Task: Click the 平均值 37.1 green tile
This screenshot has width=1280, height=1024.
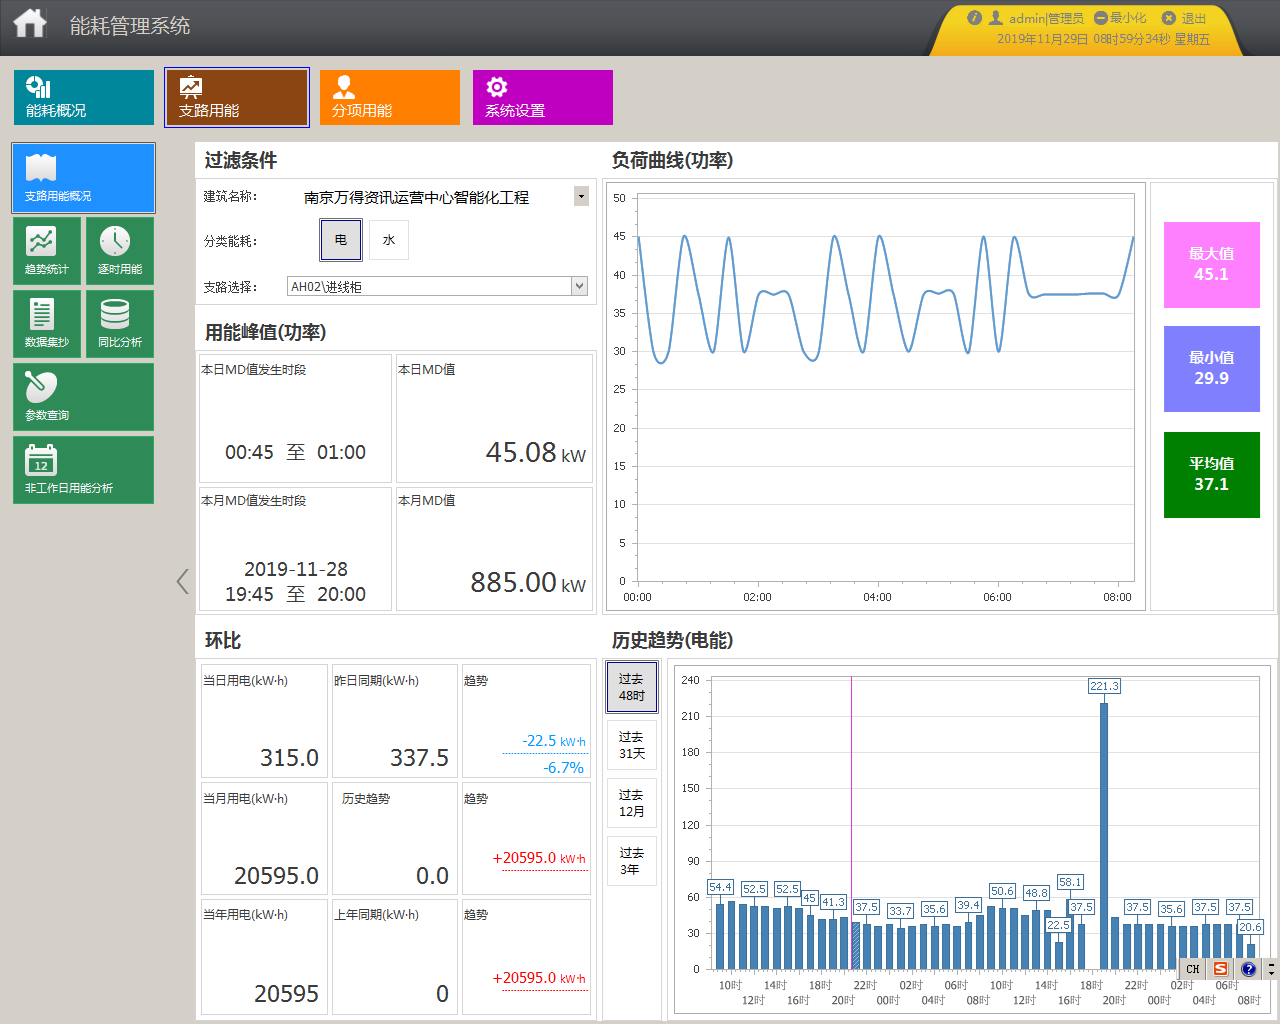Action: (x=1211, y=475)
